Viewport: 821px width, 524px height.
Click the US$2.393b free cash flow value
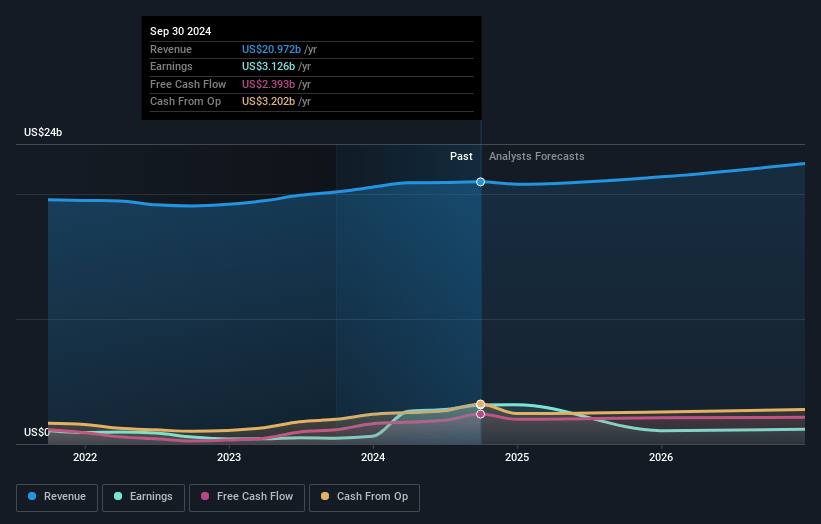point(268,84)
